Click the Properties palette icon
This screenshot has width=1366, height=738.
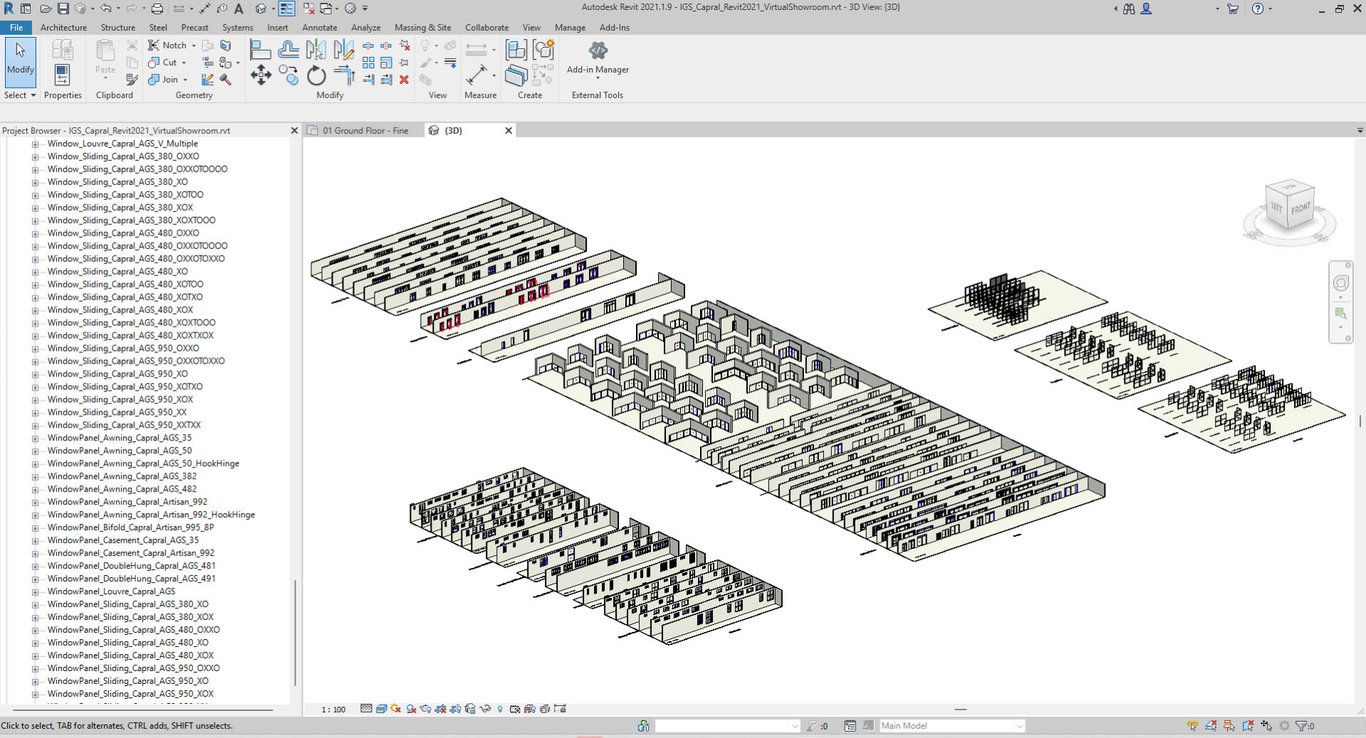coord(62,74)
